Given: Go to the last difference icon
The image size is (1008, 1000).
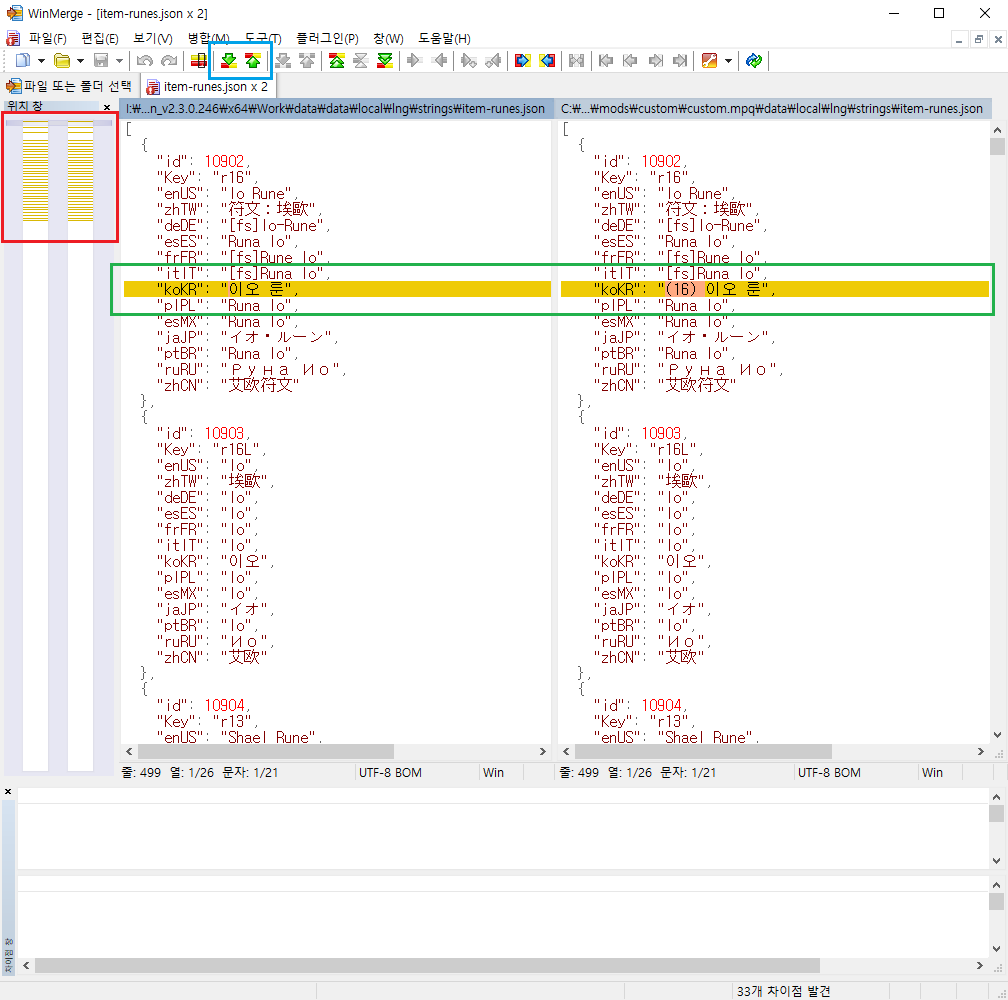Looking at the screenshot, I should (385, 60).
